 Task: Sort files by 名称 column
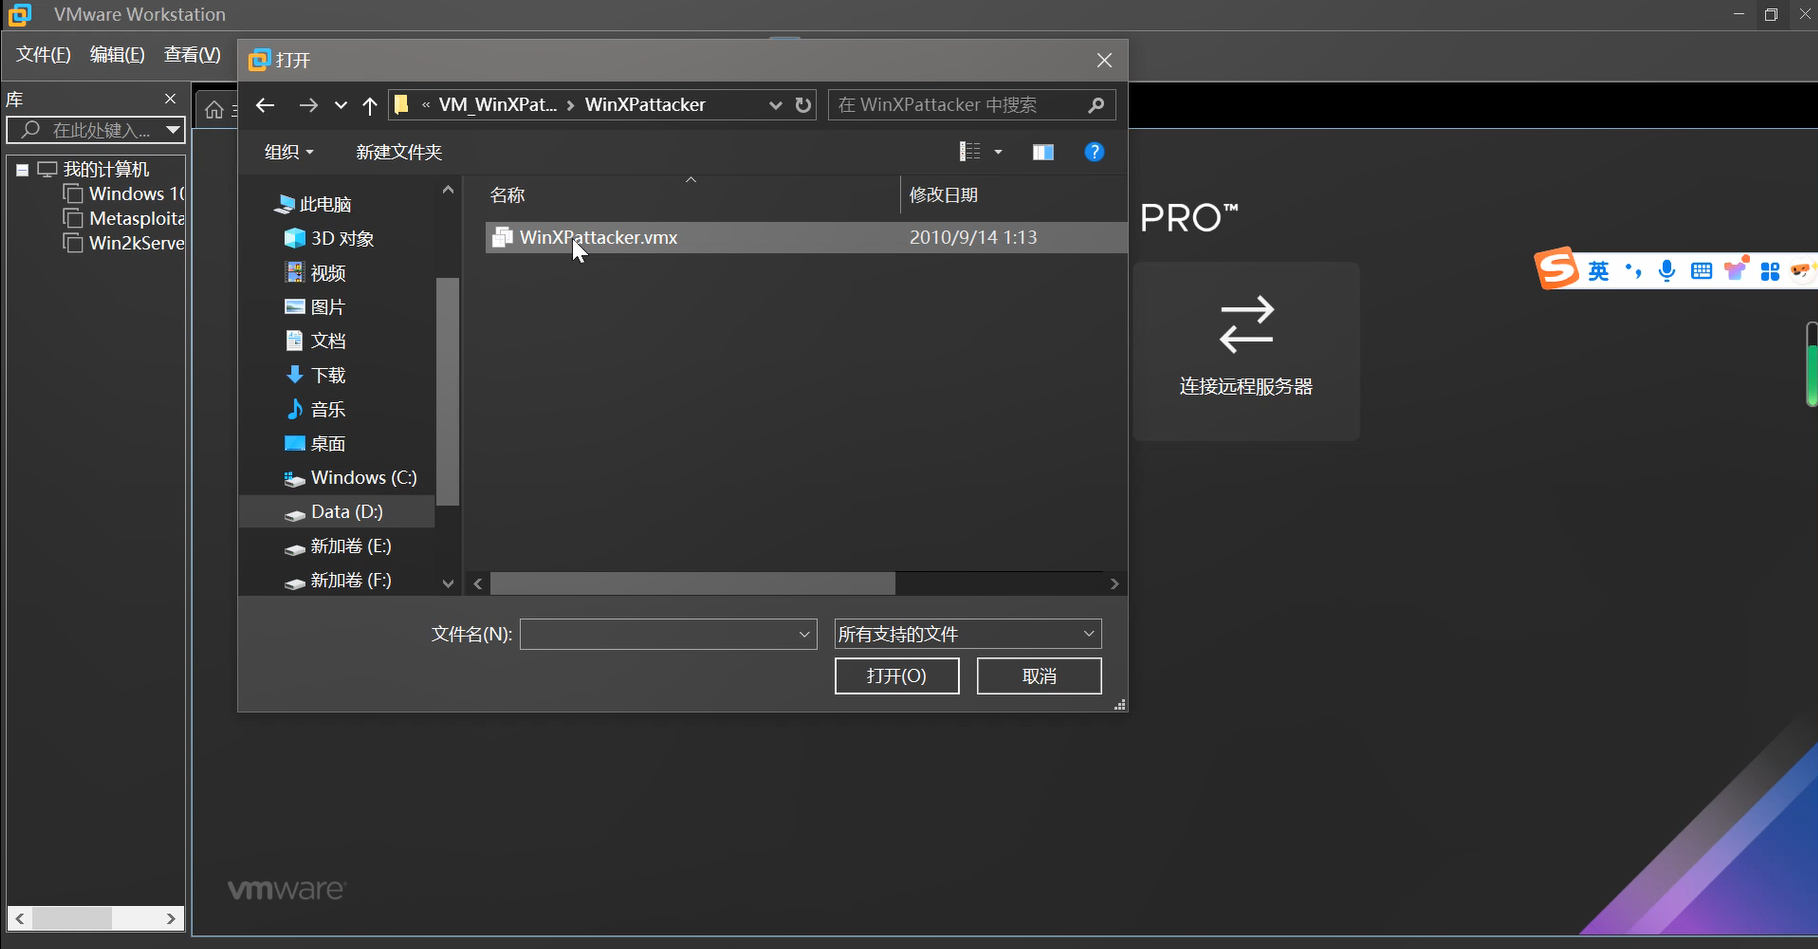508,195
